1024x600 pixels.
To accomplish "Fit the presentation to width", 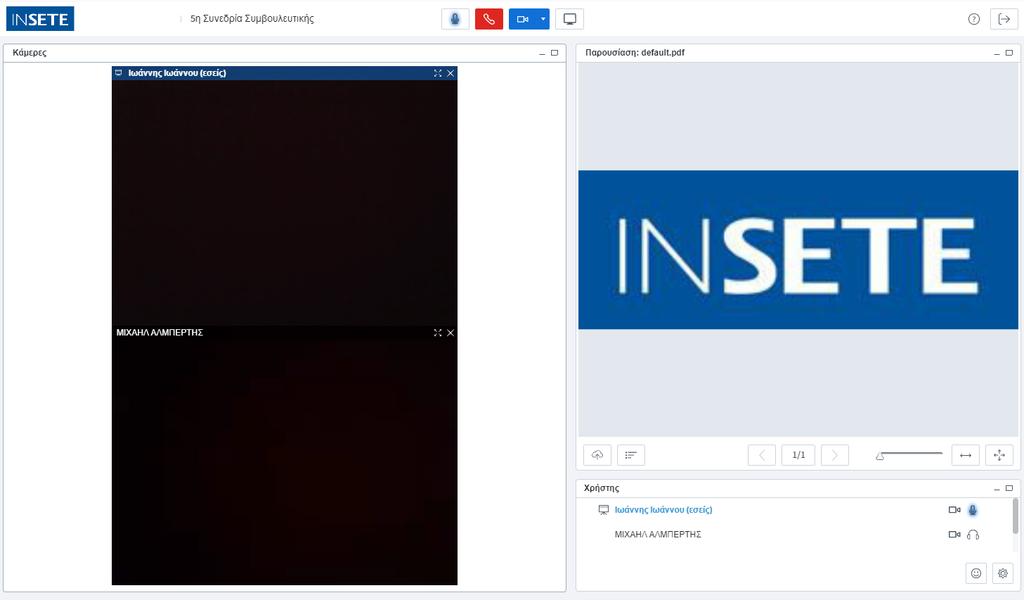I will [x=965, y=455].
